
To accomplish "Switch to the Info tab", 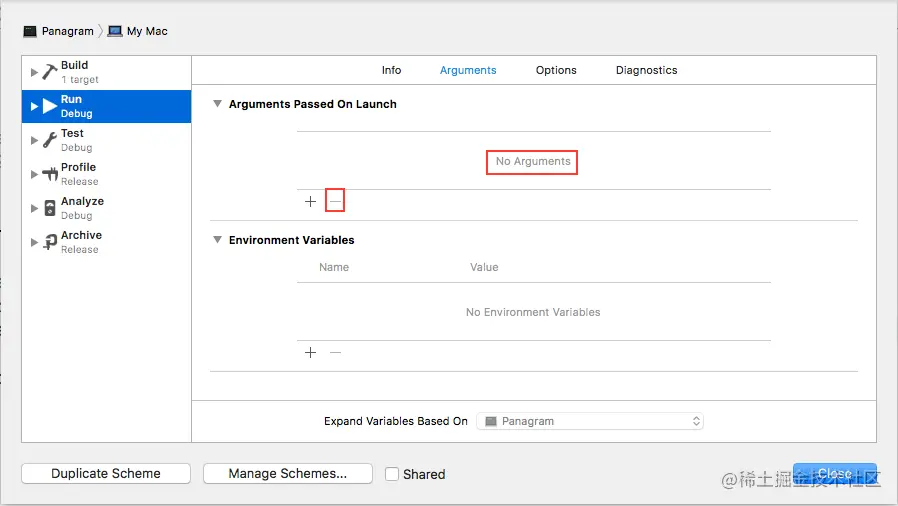I will (x=391, y=70).
